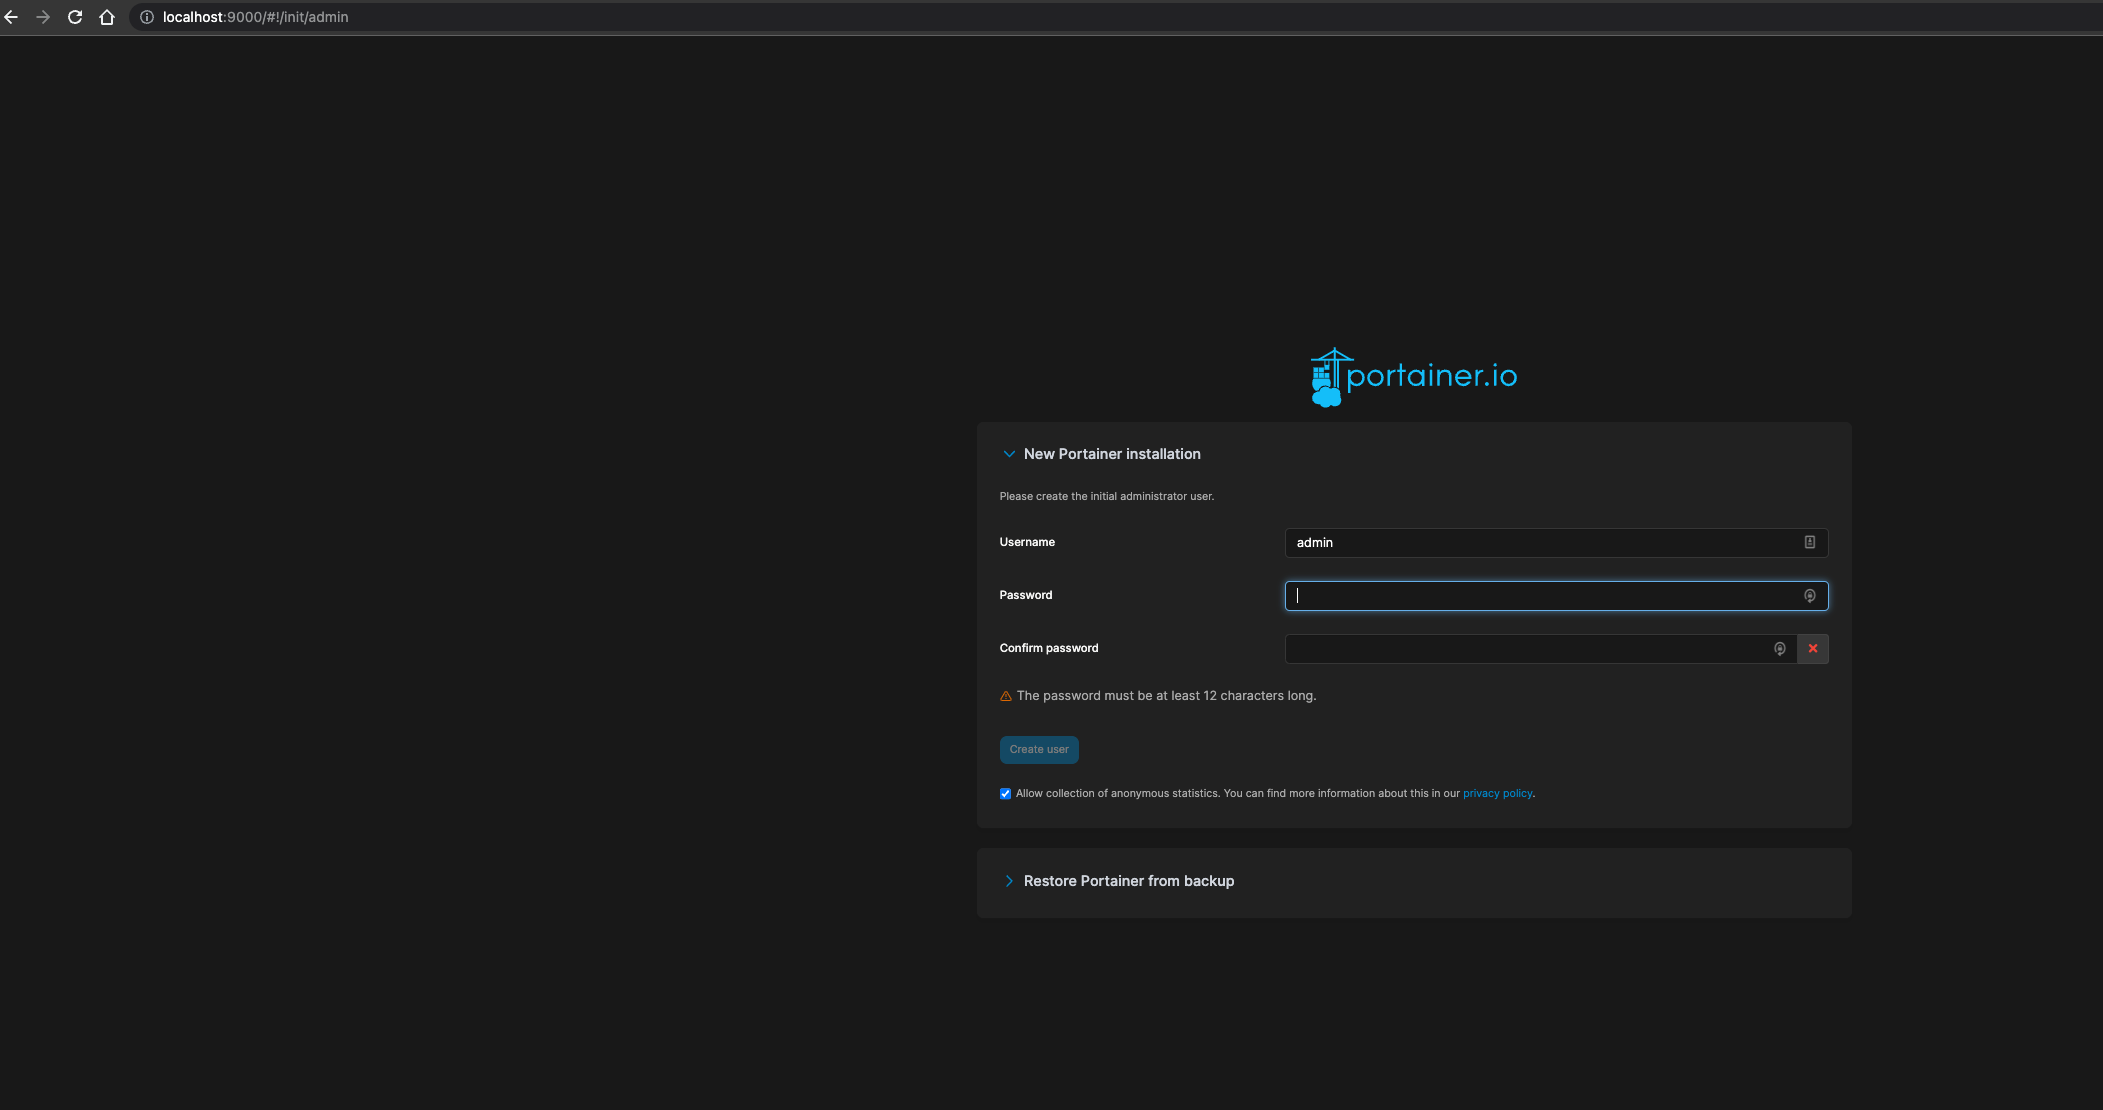Image resolution: width=2103 pixels, height=1110 pixels.
Task: Click password length warning triangle icon
Action: [x=1006, y=696]
